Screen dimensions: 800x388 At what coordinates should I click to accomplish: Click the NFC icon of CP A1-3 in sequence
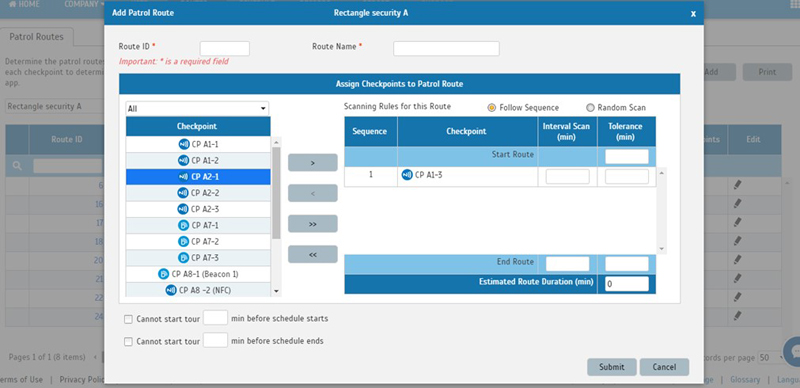(407, 175)
